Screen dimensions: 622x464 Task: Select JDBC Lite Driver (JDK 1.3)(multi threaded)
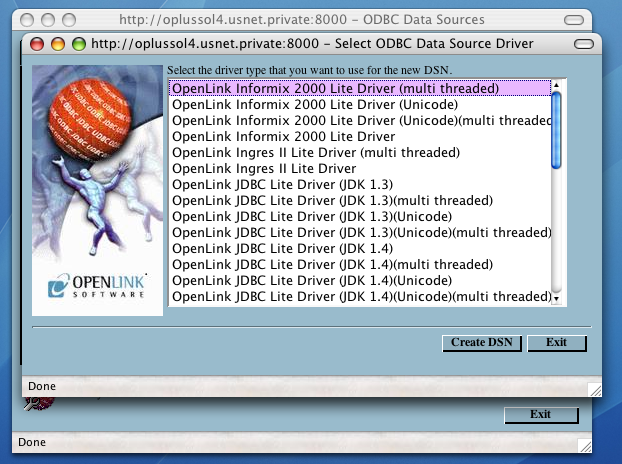pyautogui.click(x=360, y=200)
